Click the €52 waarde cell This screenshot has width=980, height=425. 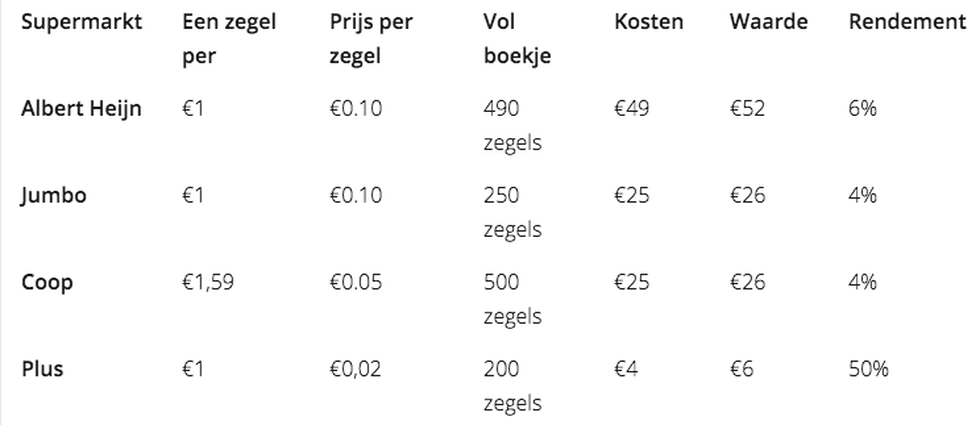click(747, 109)
